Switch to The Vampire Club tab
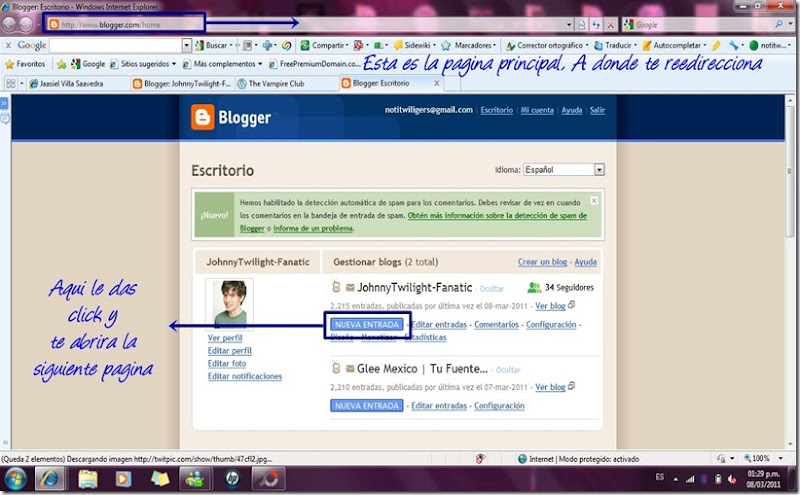800x495 pixels. click(x=286, y=83)
